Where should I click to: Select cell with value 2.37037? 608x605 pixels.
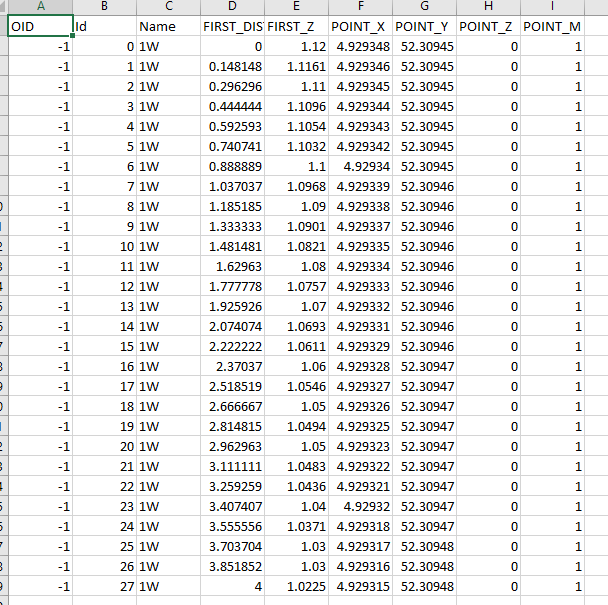(232, 366)
